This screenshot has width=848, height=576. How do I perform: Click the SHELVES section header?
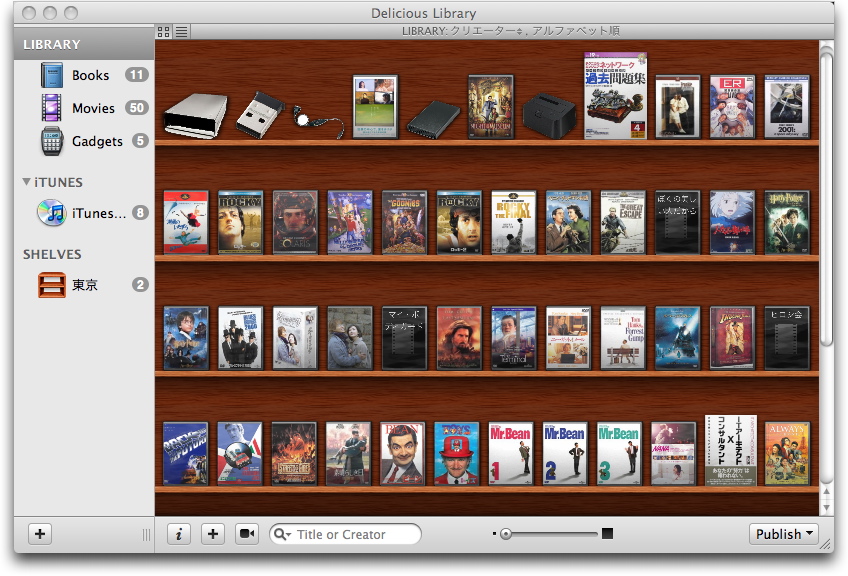click(52, 254)
